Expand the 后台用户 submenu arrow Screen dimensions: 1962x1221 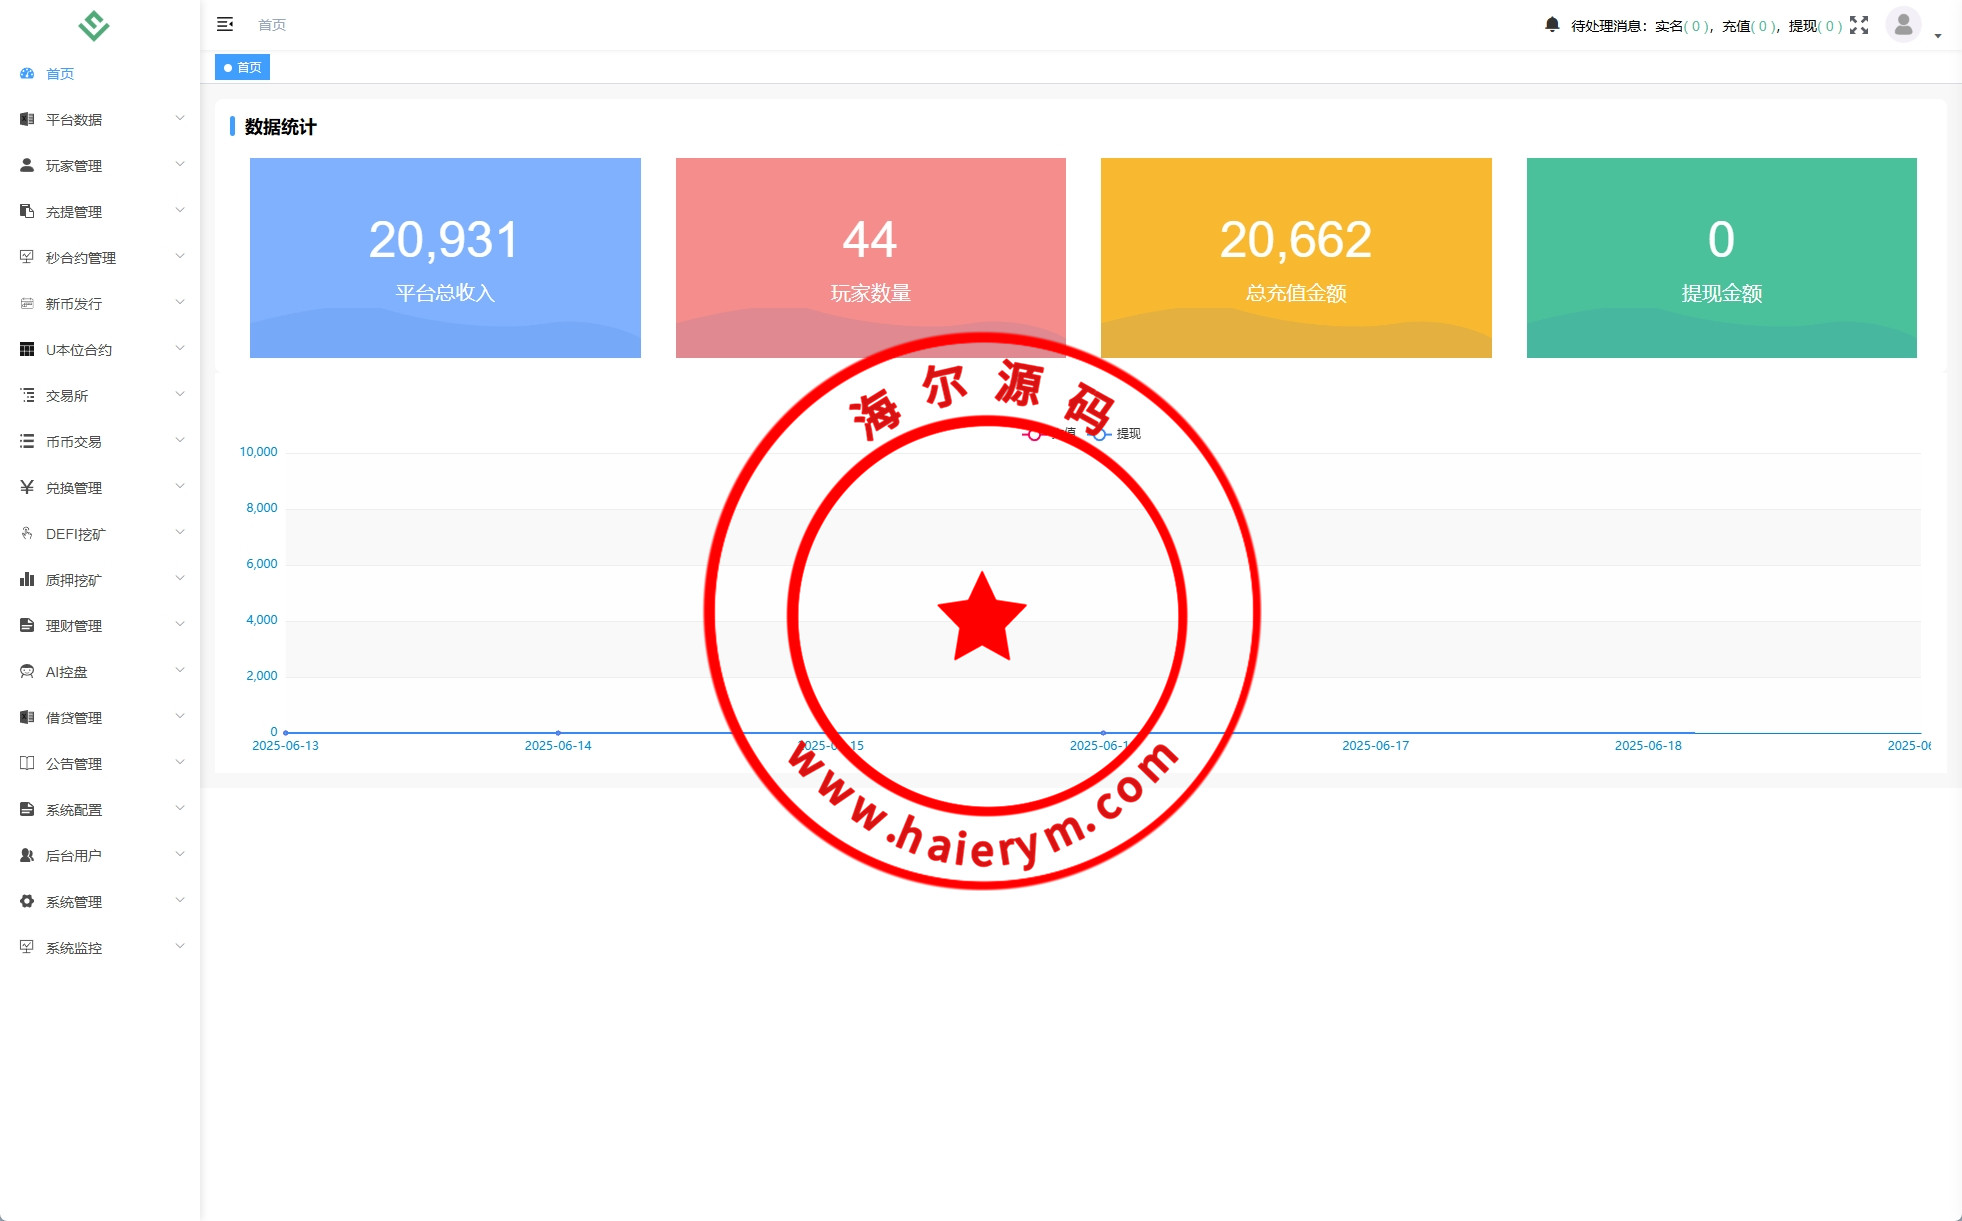[x=180, y=854]
